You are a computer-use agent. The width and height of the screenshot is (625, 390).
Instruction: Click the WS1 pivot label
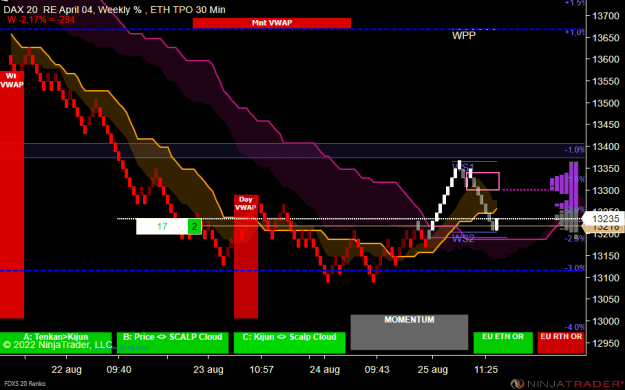tap(462, 167)
